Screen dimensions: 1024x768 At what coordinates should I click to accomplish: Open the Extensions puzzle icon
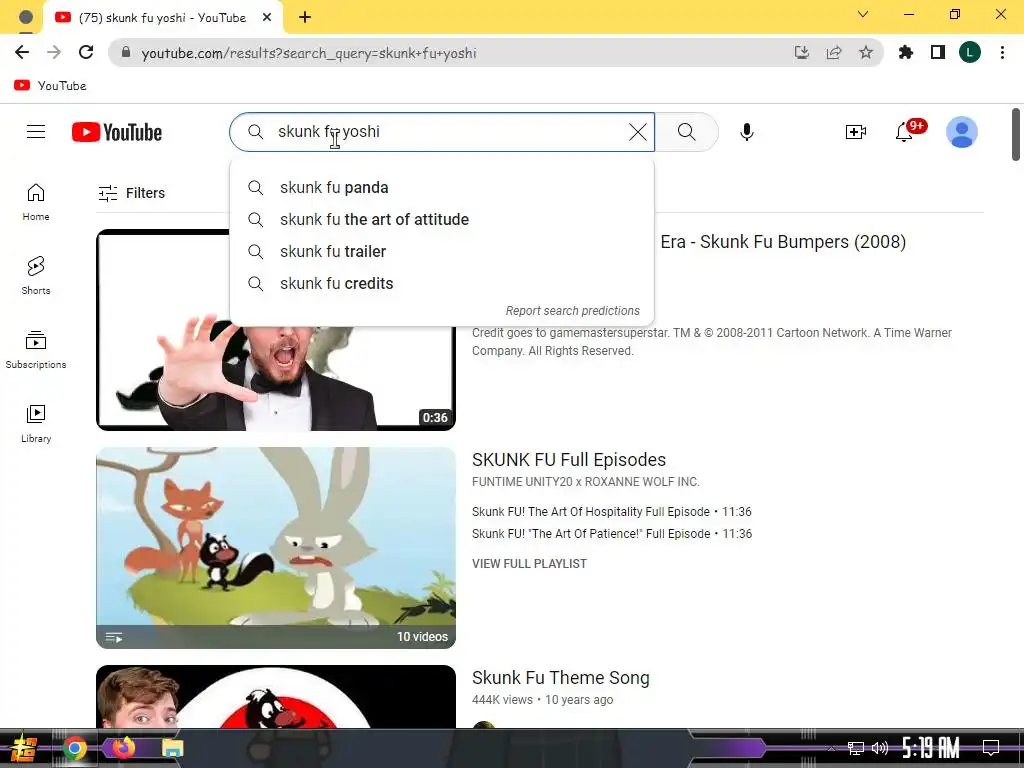point(906,52)
